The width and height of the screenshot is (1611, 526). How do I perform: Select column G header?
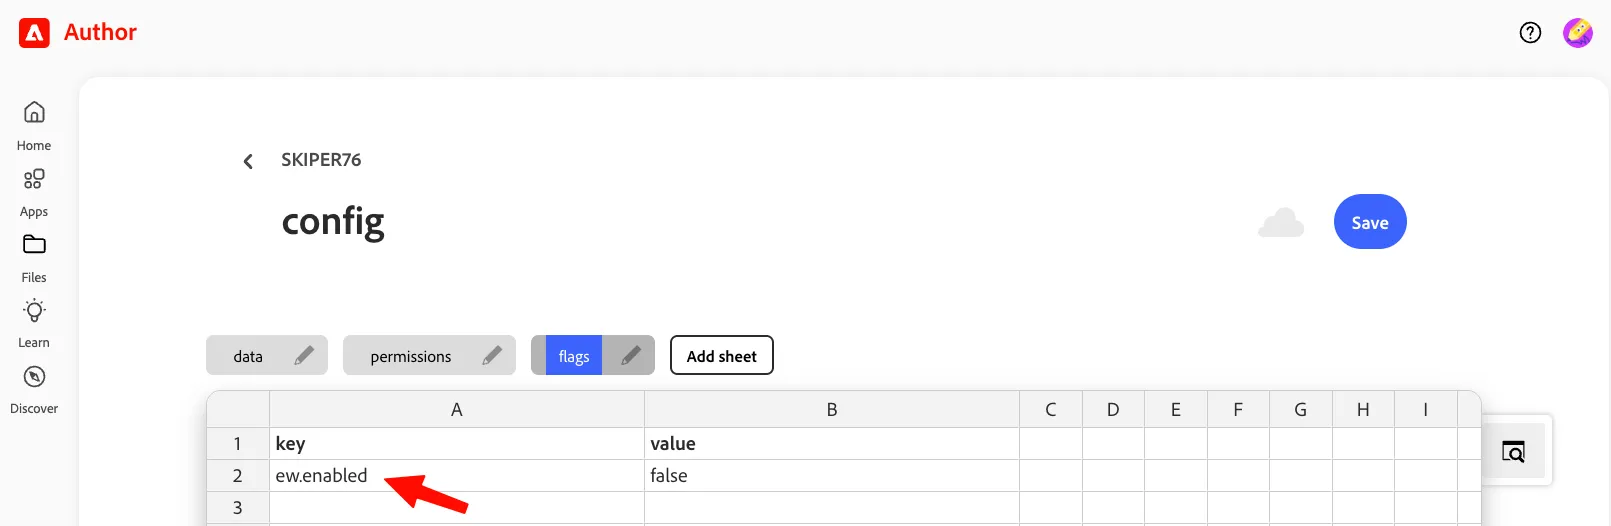tap(1301, 409)
